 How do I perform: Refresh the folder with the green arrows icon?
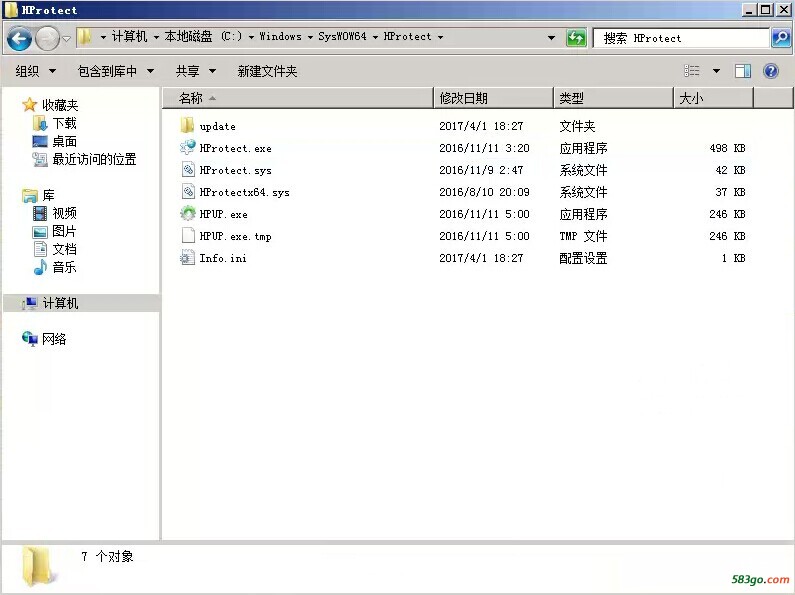(x=576, y=38)
